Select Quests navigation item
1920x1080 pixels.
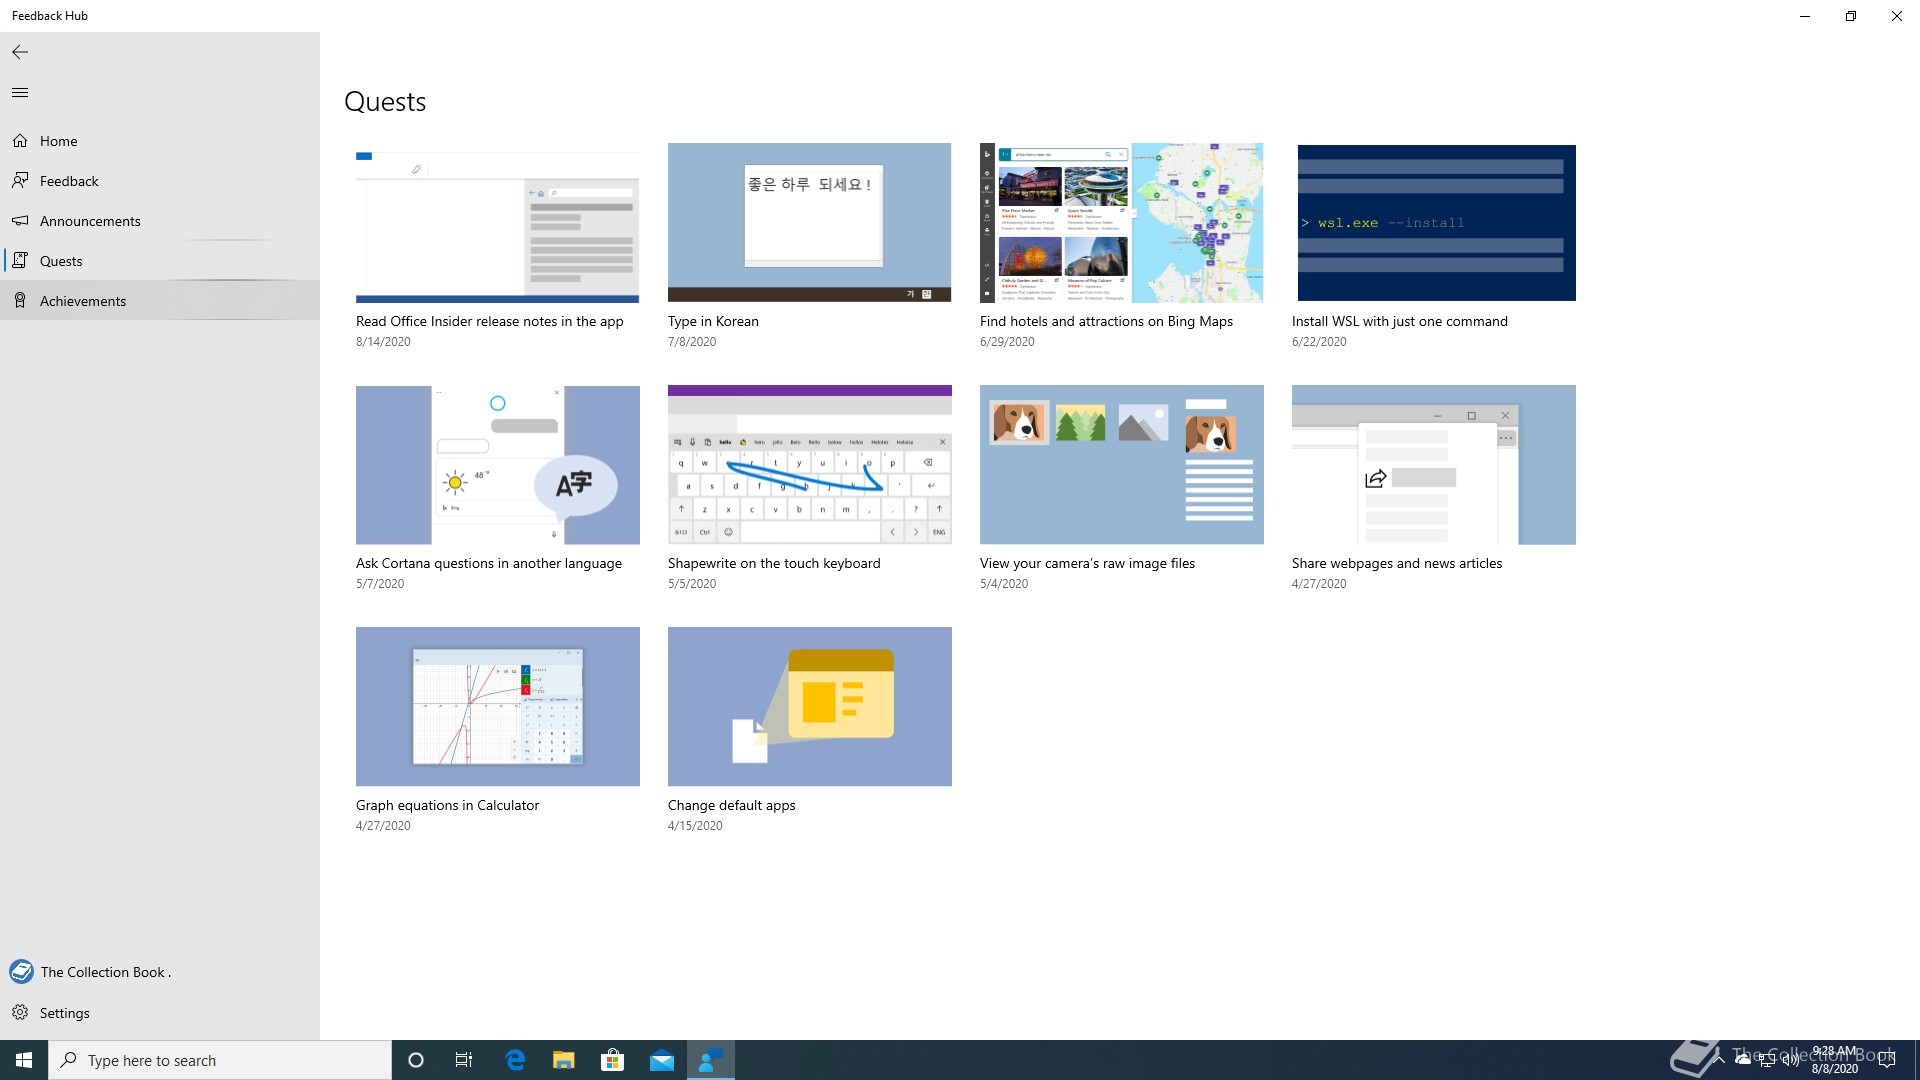tap(61, 261)
